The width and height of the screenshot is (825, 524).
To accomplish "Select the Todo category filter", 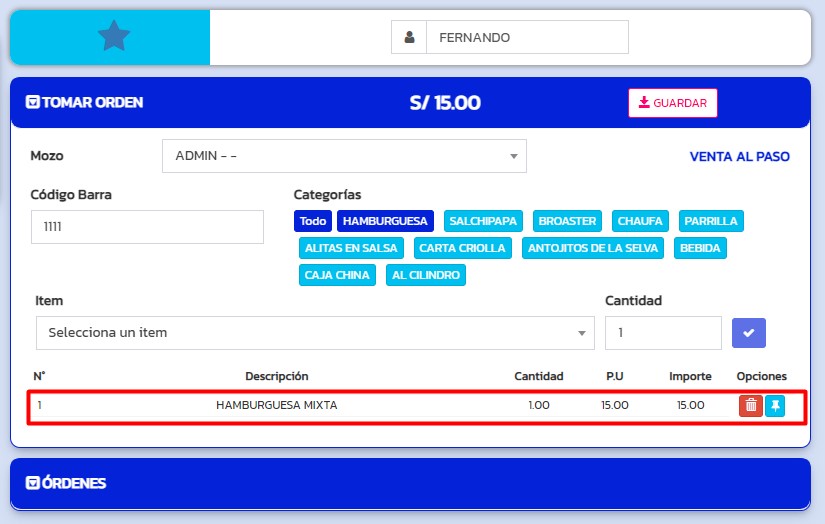I will [x=313, y=221].
